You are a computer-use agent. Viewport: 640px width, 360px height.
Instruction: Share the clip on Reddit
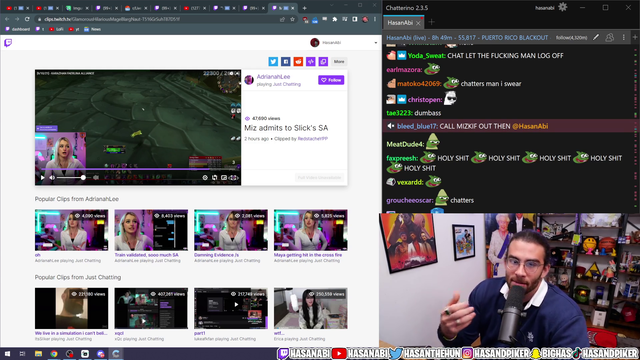coord(298,61)
